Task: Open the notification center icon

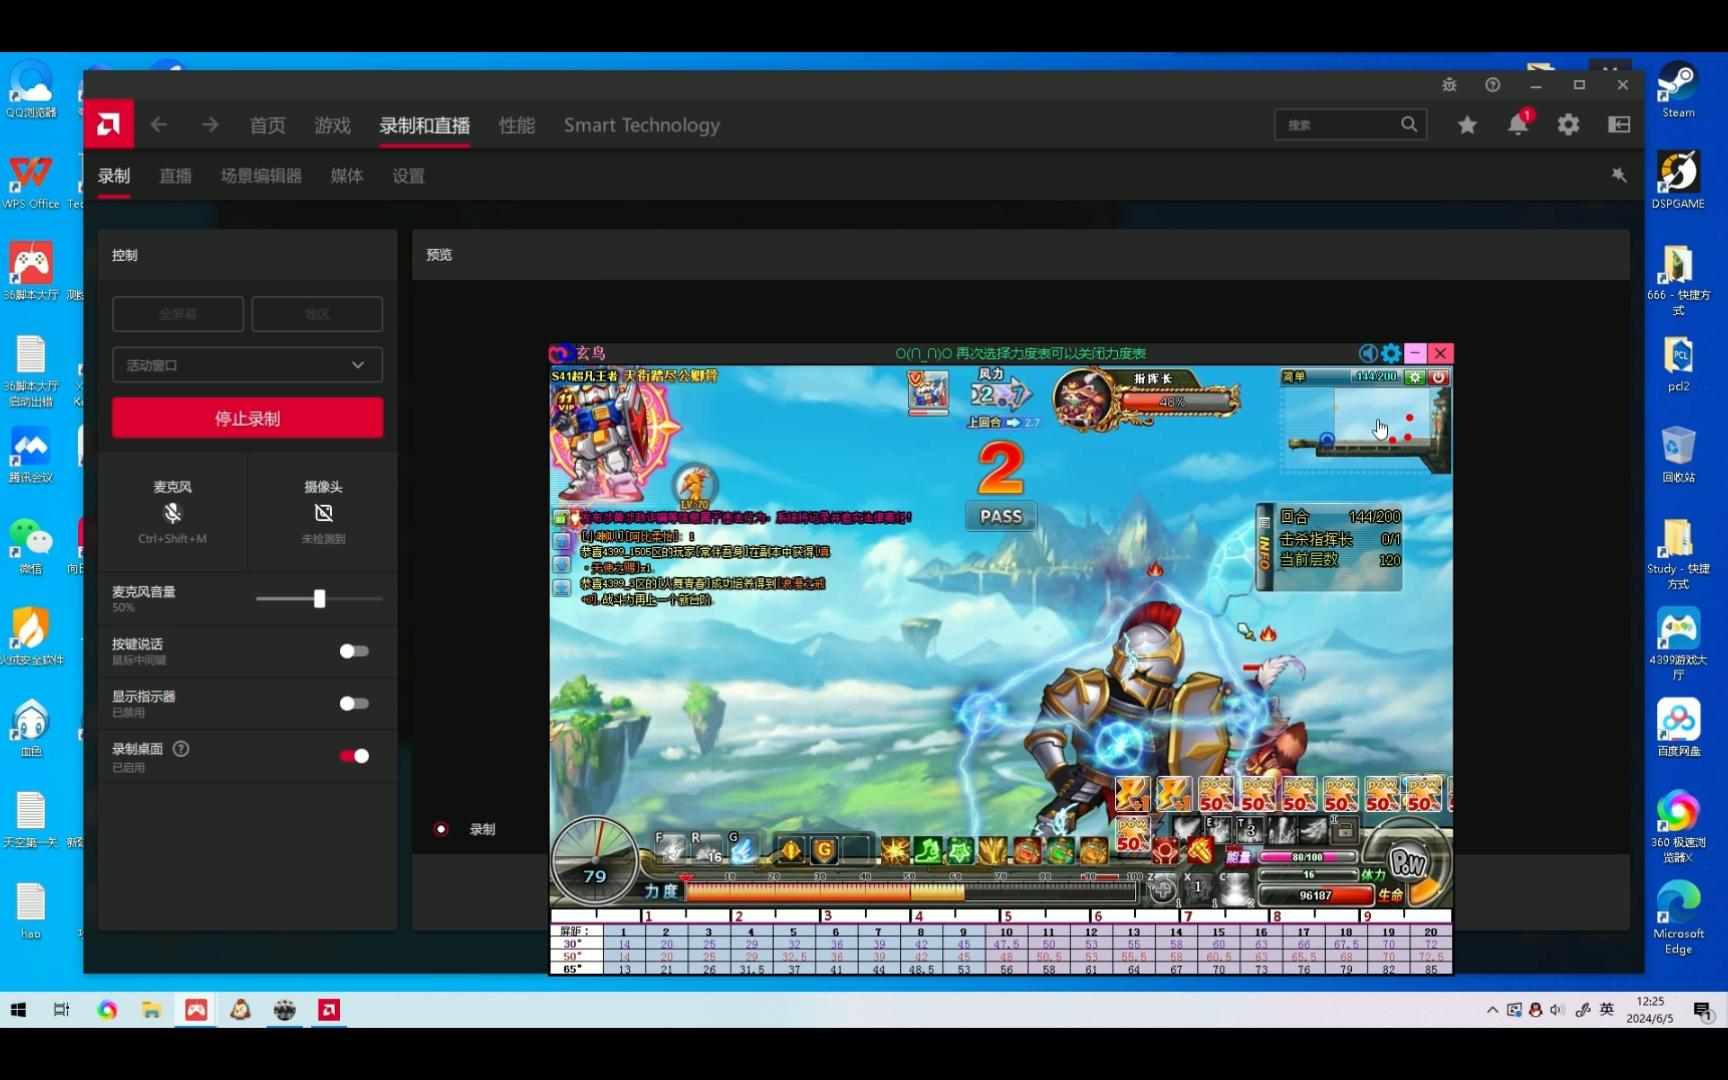Action: point(1704,1011)
